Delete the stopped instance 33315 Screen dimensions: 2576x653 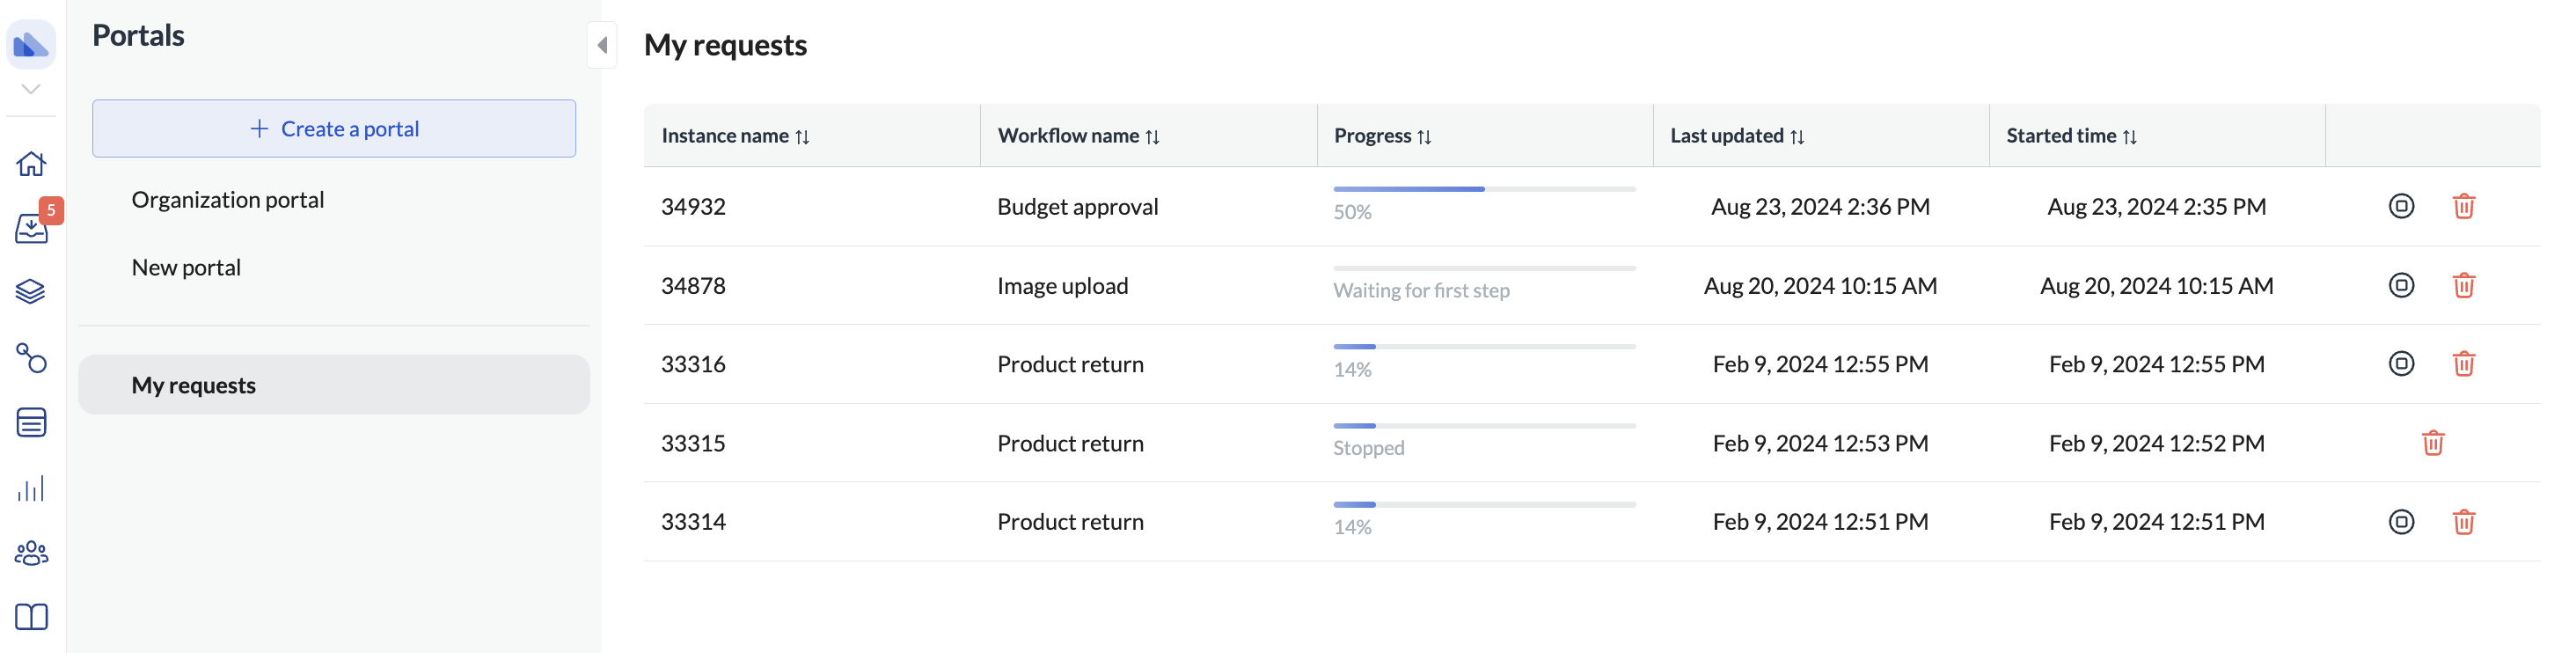tap(2432, 442)
